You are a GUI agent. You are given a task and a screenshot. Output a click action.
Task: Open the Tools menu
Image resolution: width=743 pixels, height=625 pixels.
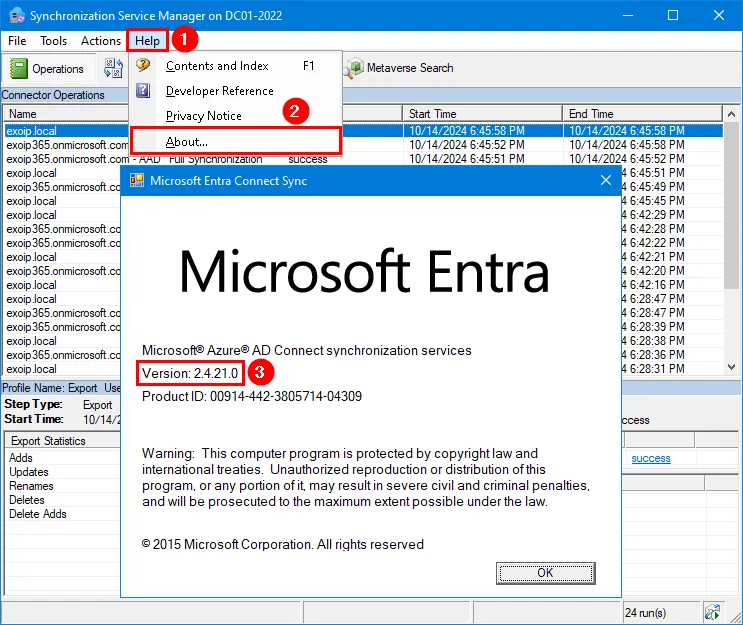(x=54, y=41)
